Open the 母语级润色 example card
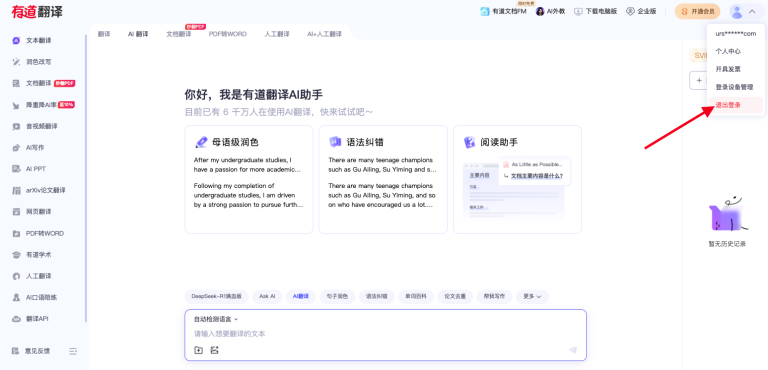768x370 pixels. click(x=249, y=179)
